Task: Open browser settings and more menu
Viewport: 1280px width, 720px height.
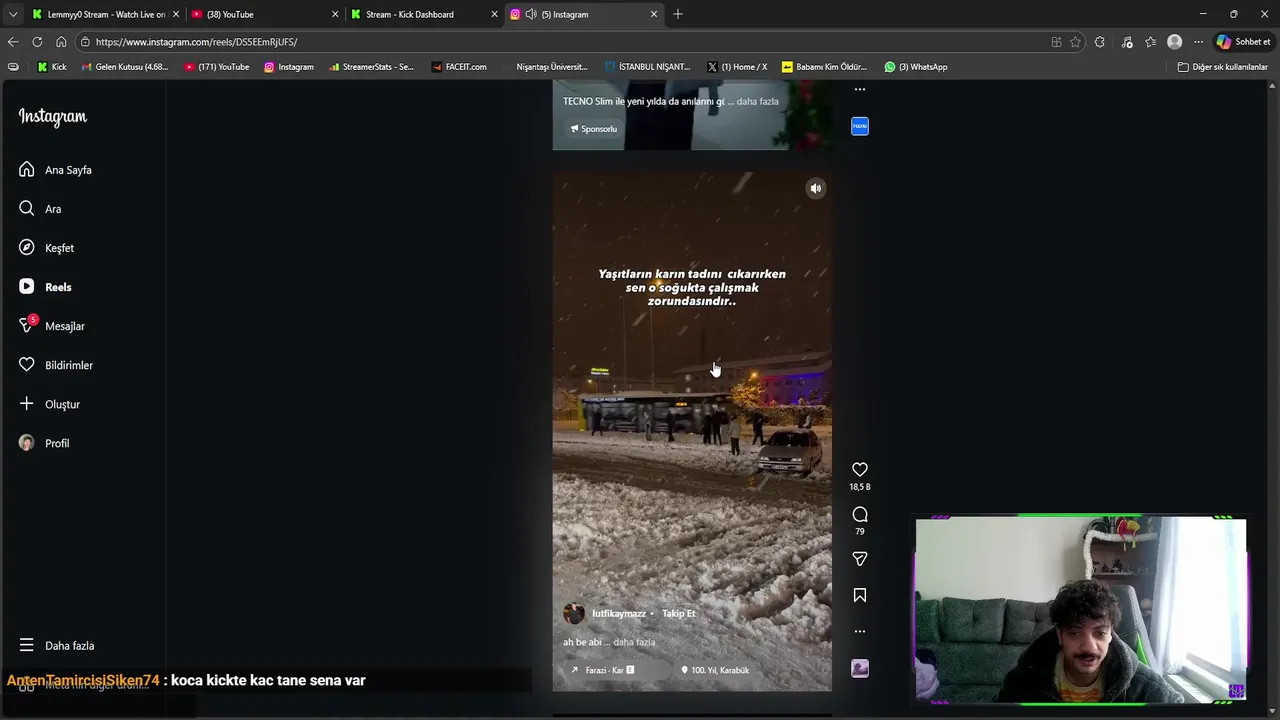Action: coord(1198,42)
